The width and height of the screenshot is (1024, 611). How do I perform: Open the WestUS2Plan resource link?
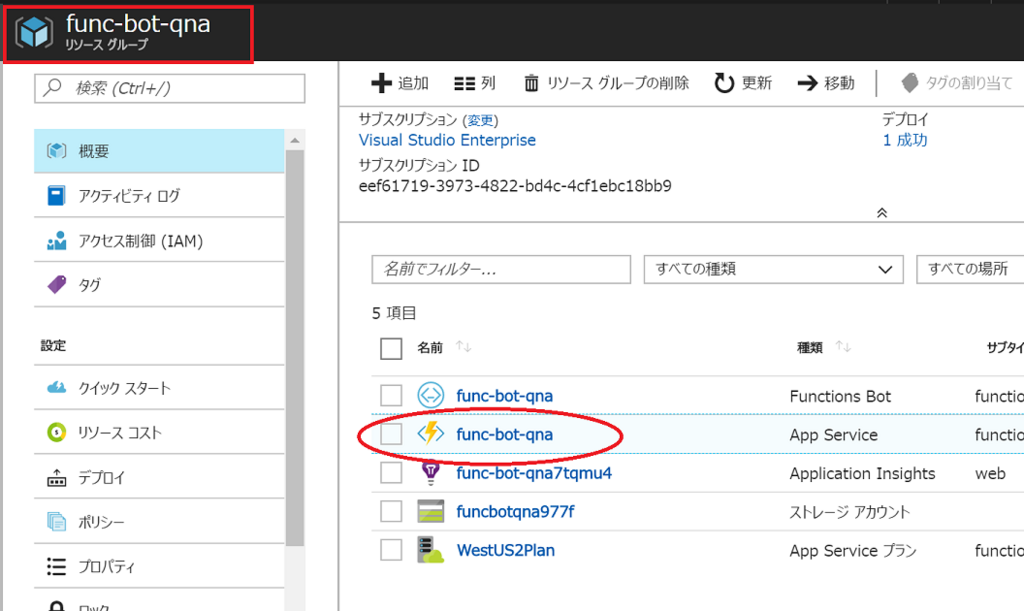click(505, 550)
